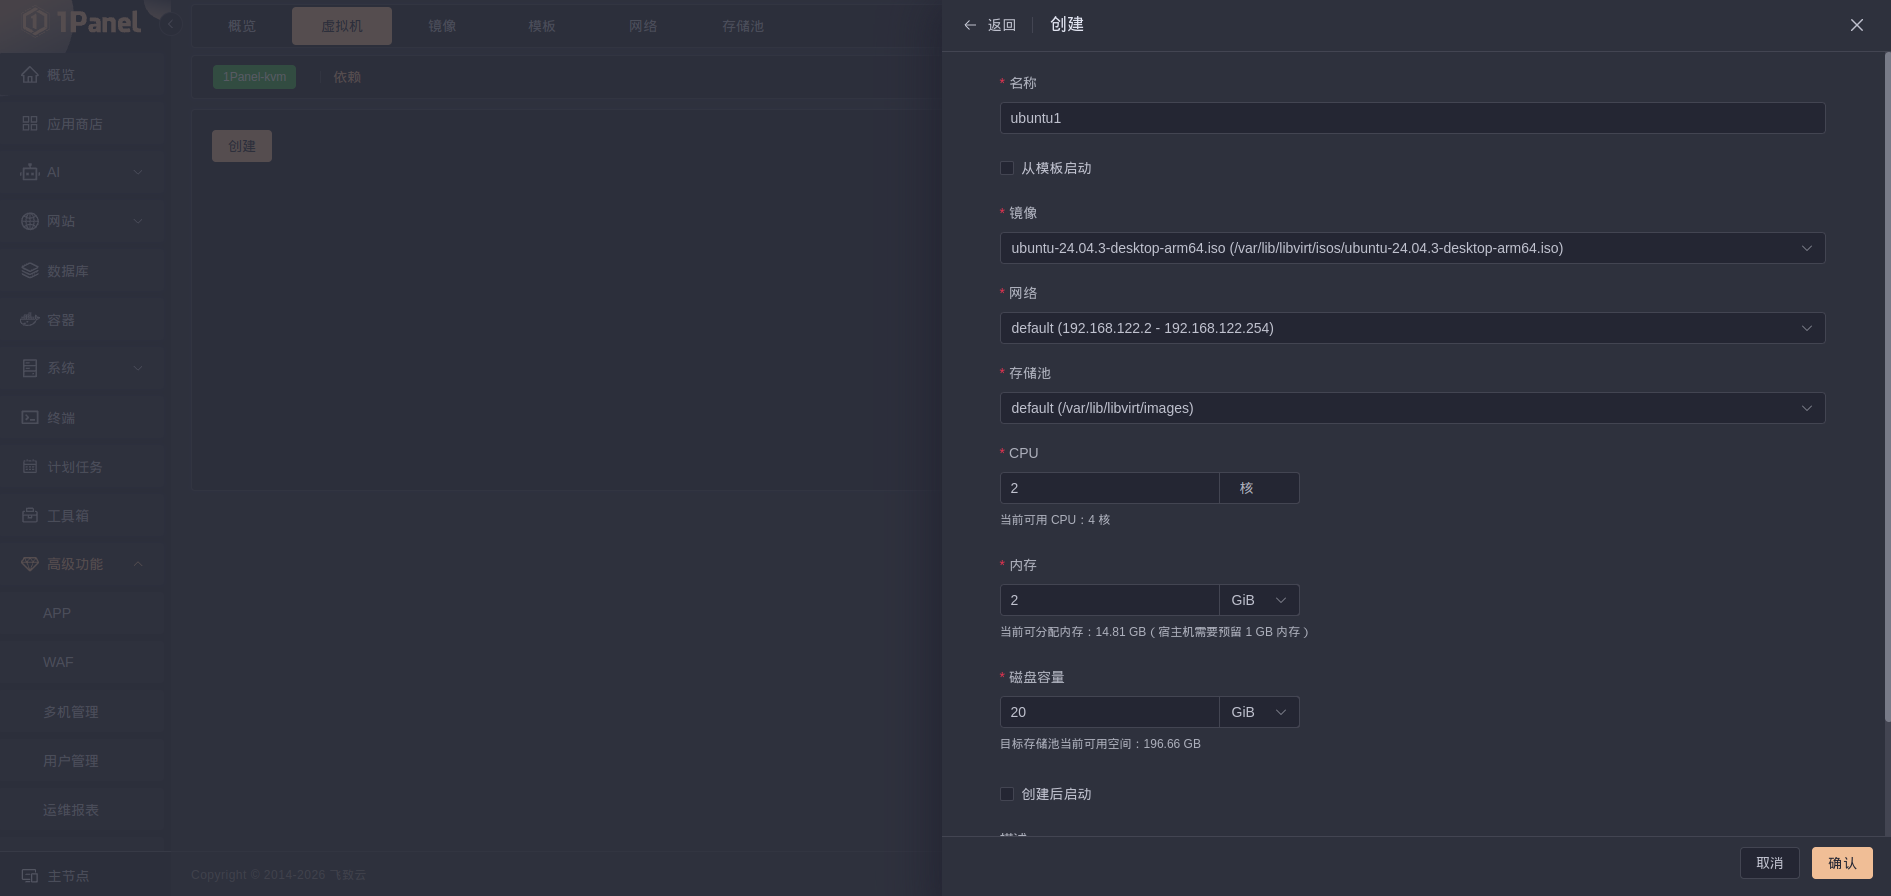This screenshot has width=1891, height=896.
Task: Click the 内存 value input field
Action: (1110, 600)
